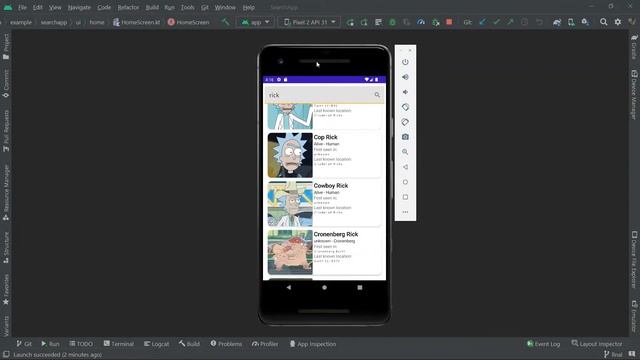640x360 pixels.
Task: Click the emulator toolbar overview square icon
Action: coord(405,197)
